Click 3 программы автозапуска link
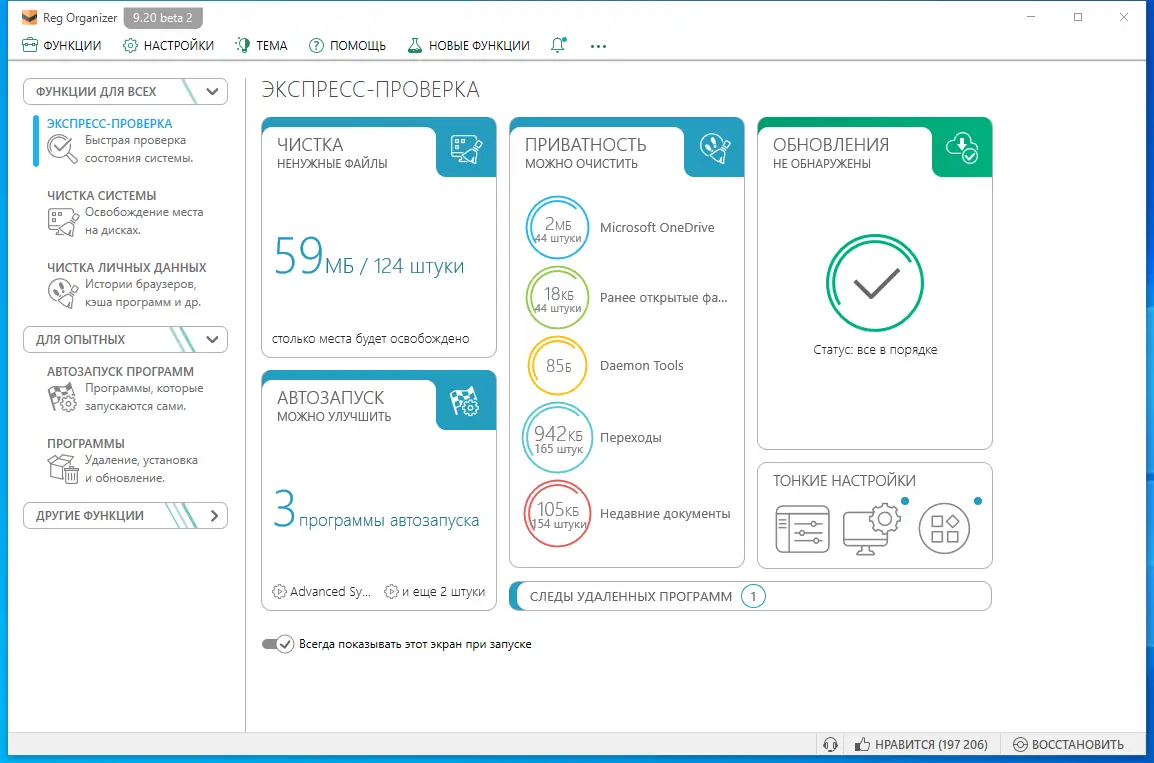The image size is (1154, 763). [x=376, y=511]
